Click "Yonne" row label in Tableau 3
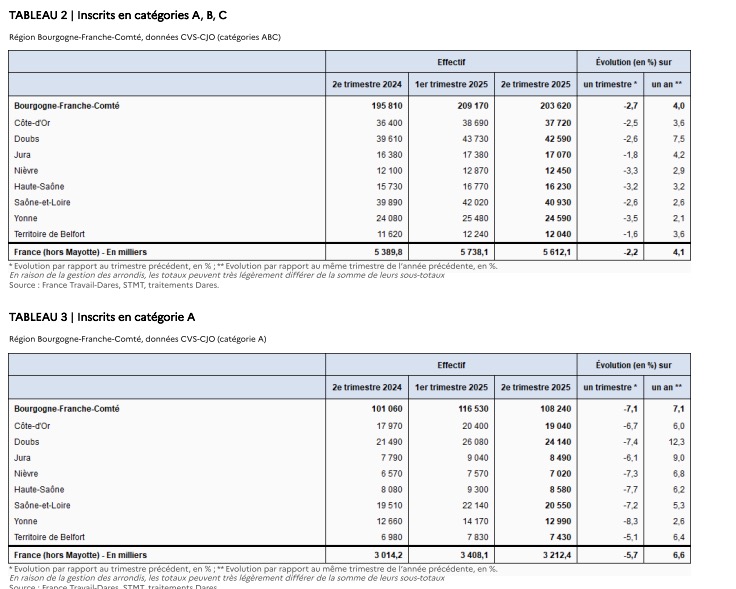This screenshot has width=736, height=589. click(25, 521)
